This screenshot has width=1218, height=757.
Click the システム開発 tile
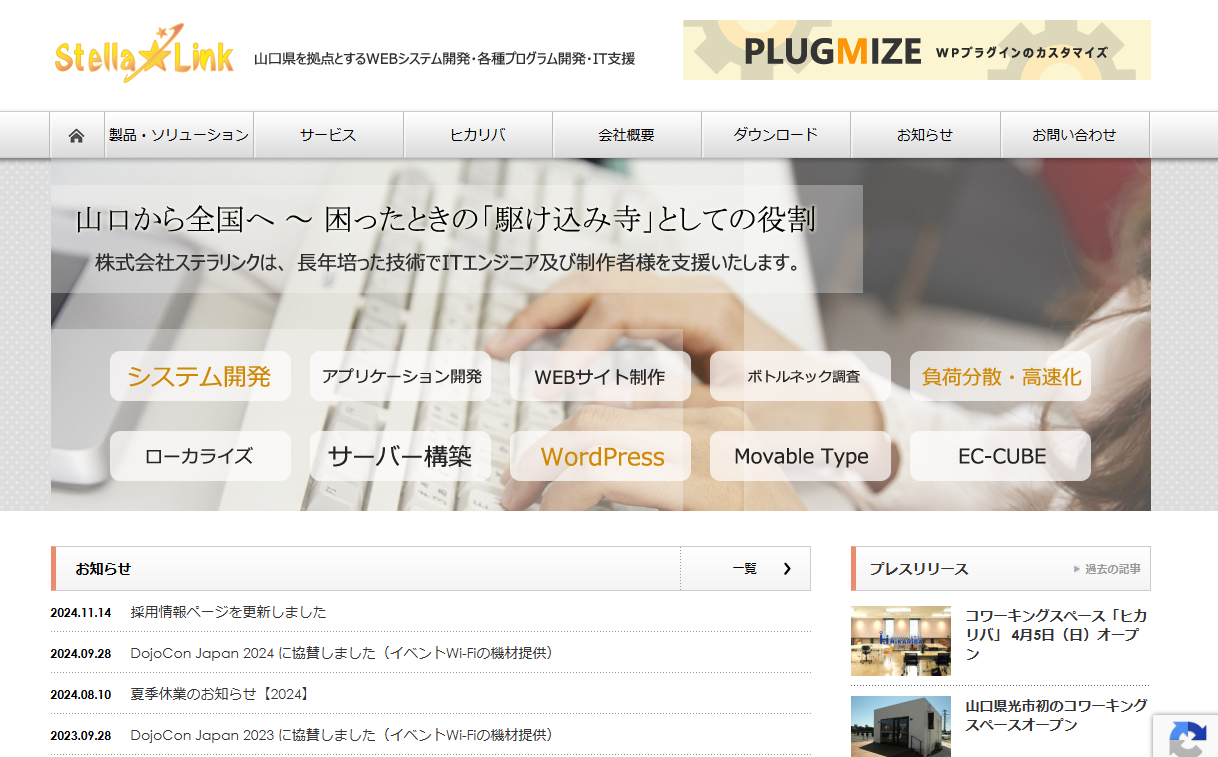coord(200,376)
